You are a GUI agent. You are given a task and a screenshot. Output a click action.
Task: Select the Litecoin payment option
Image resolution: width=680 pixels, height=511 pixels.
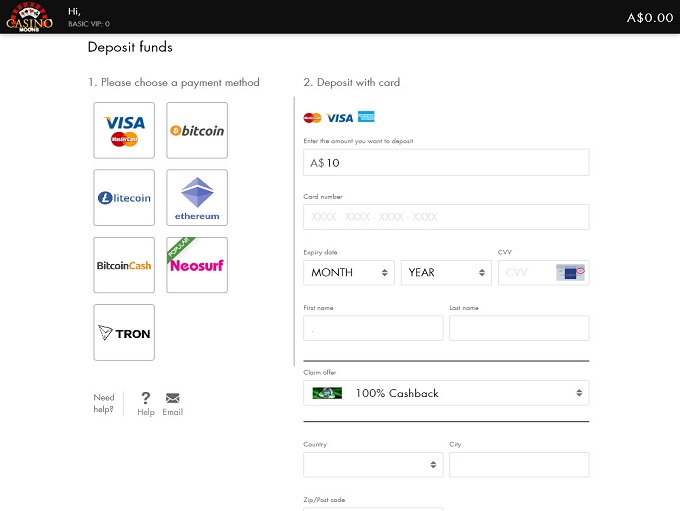124,198
